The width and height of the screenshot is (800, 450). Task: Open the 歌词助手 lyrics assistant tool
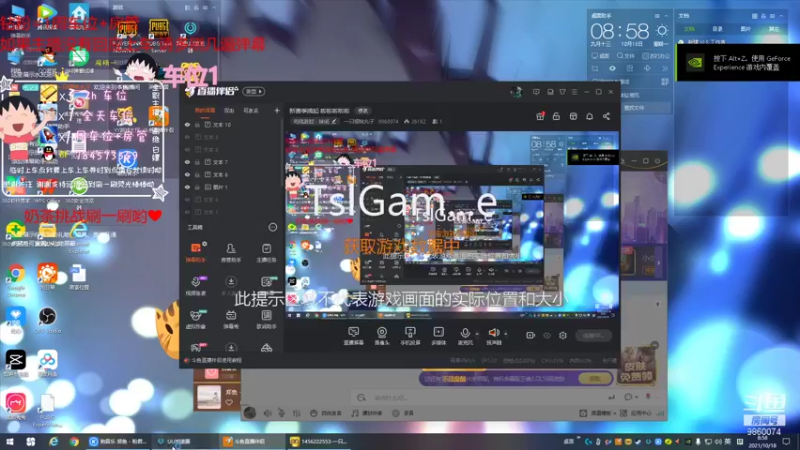tap(266, 319)
